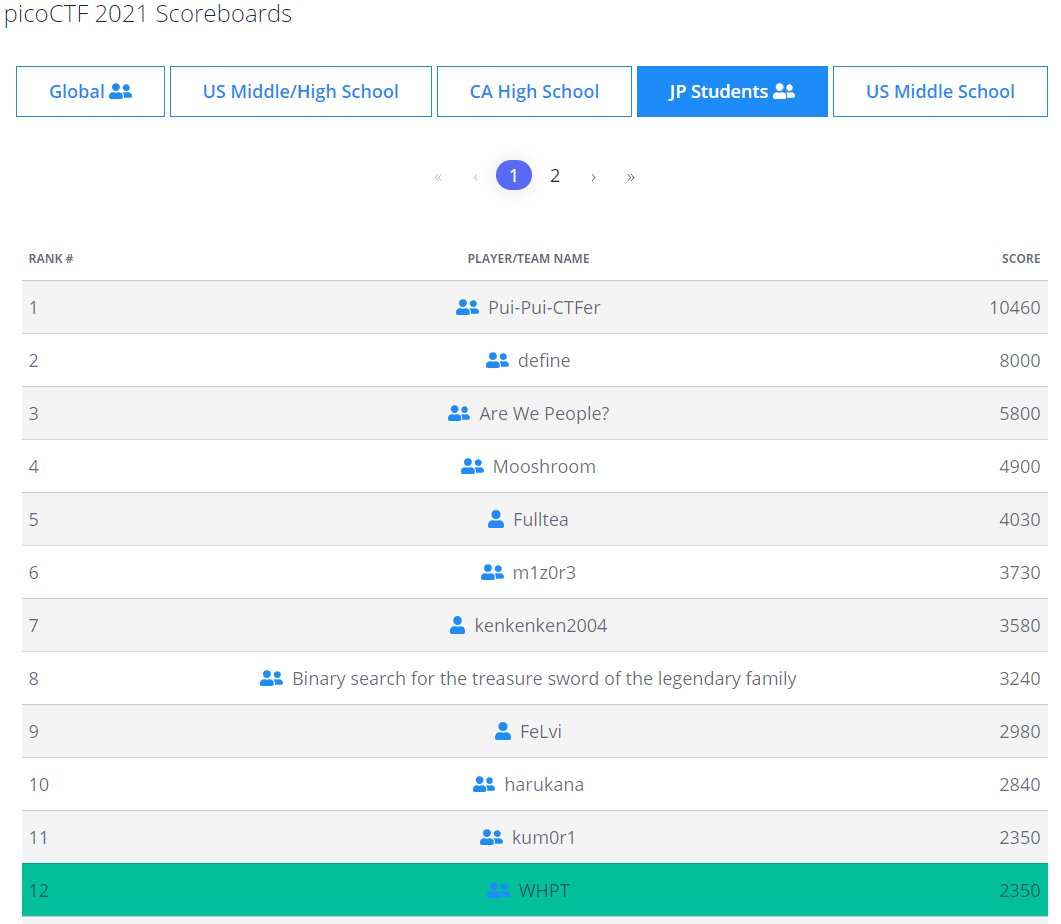Screen dimensions: 1061x924
Task: Click the player icon beside FeLvi
Action: click(x=503, y=731)
